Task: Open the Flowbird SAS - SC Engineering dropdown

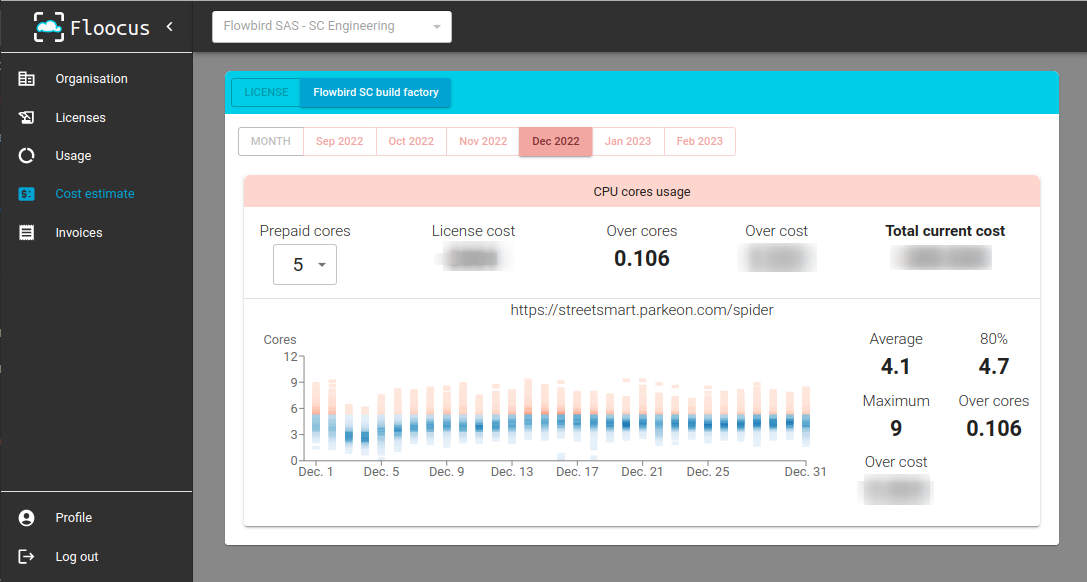Action: (x=331, y=27)
